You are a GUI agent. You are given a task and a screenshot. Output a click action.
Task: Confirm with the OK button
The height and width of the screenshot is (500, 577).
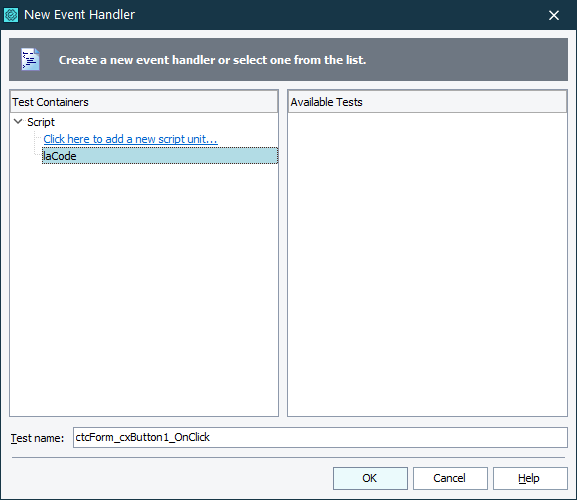pyautogui.click(x=370, y=478)
